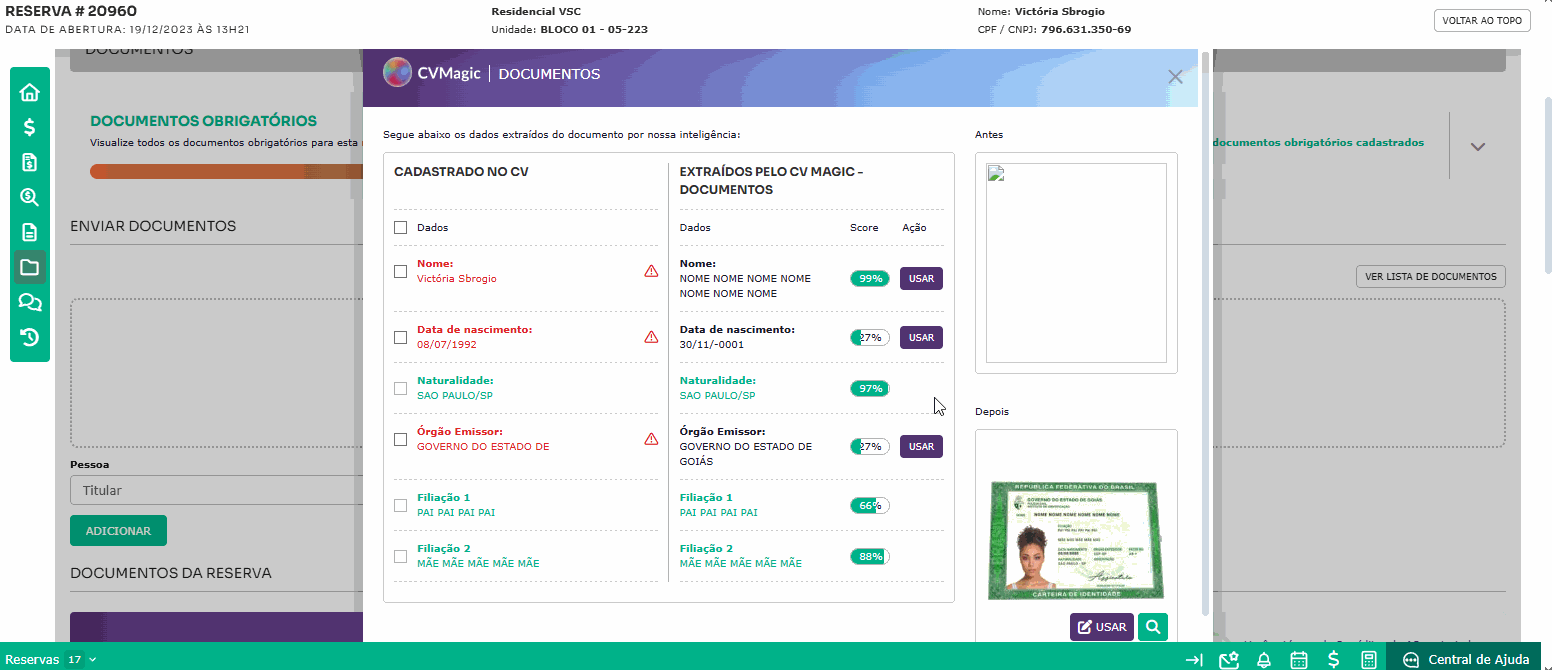Click the 66% score bar for Filiação 1
The image size is (1552, 670).
tap(870, 505)
